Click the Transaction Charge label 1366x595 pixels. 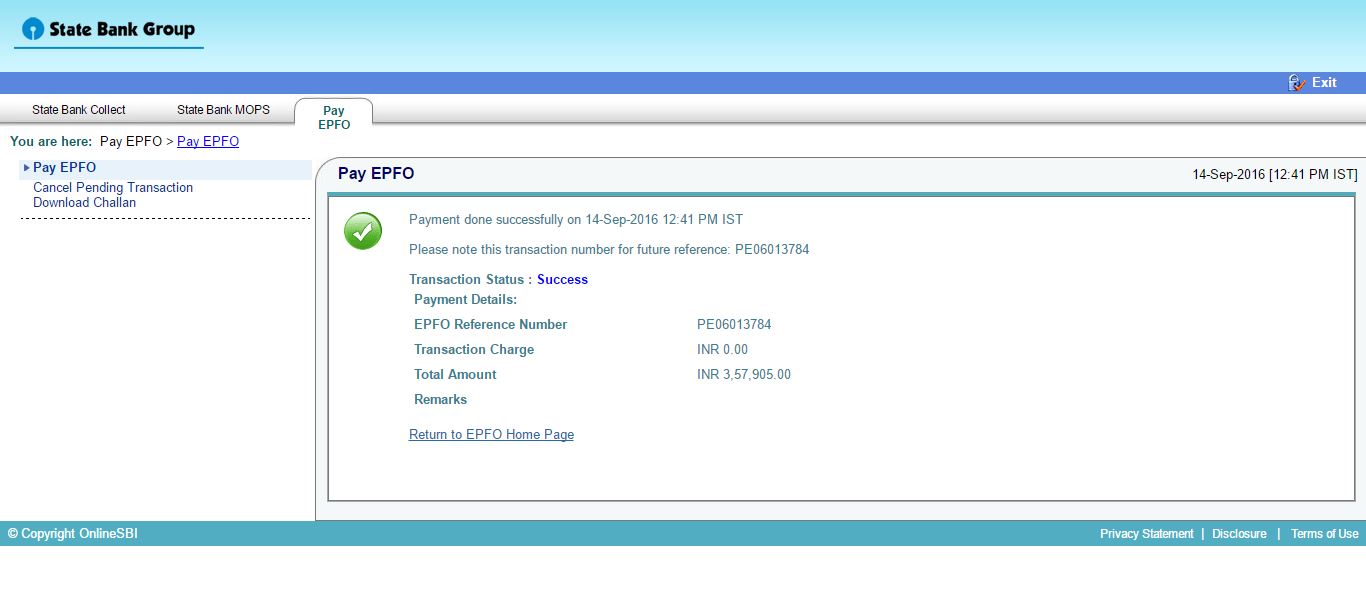pos(474,350)
